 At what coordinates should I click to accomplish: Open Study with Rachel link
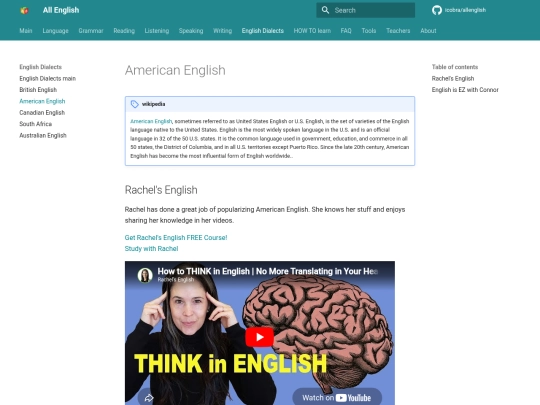(x=151, y=249)
